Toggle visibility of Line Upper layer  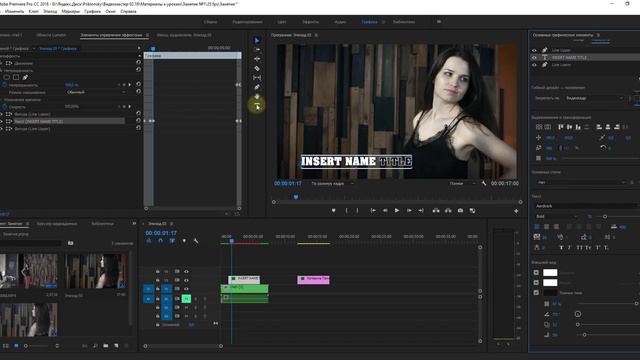[x=534, y=50]
